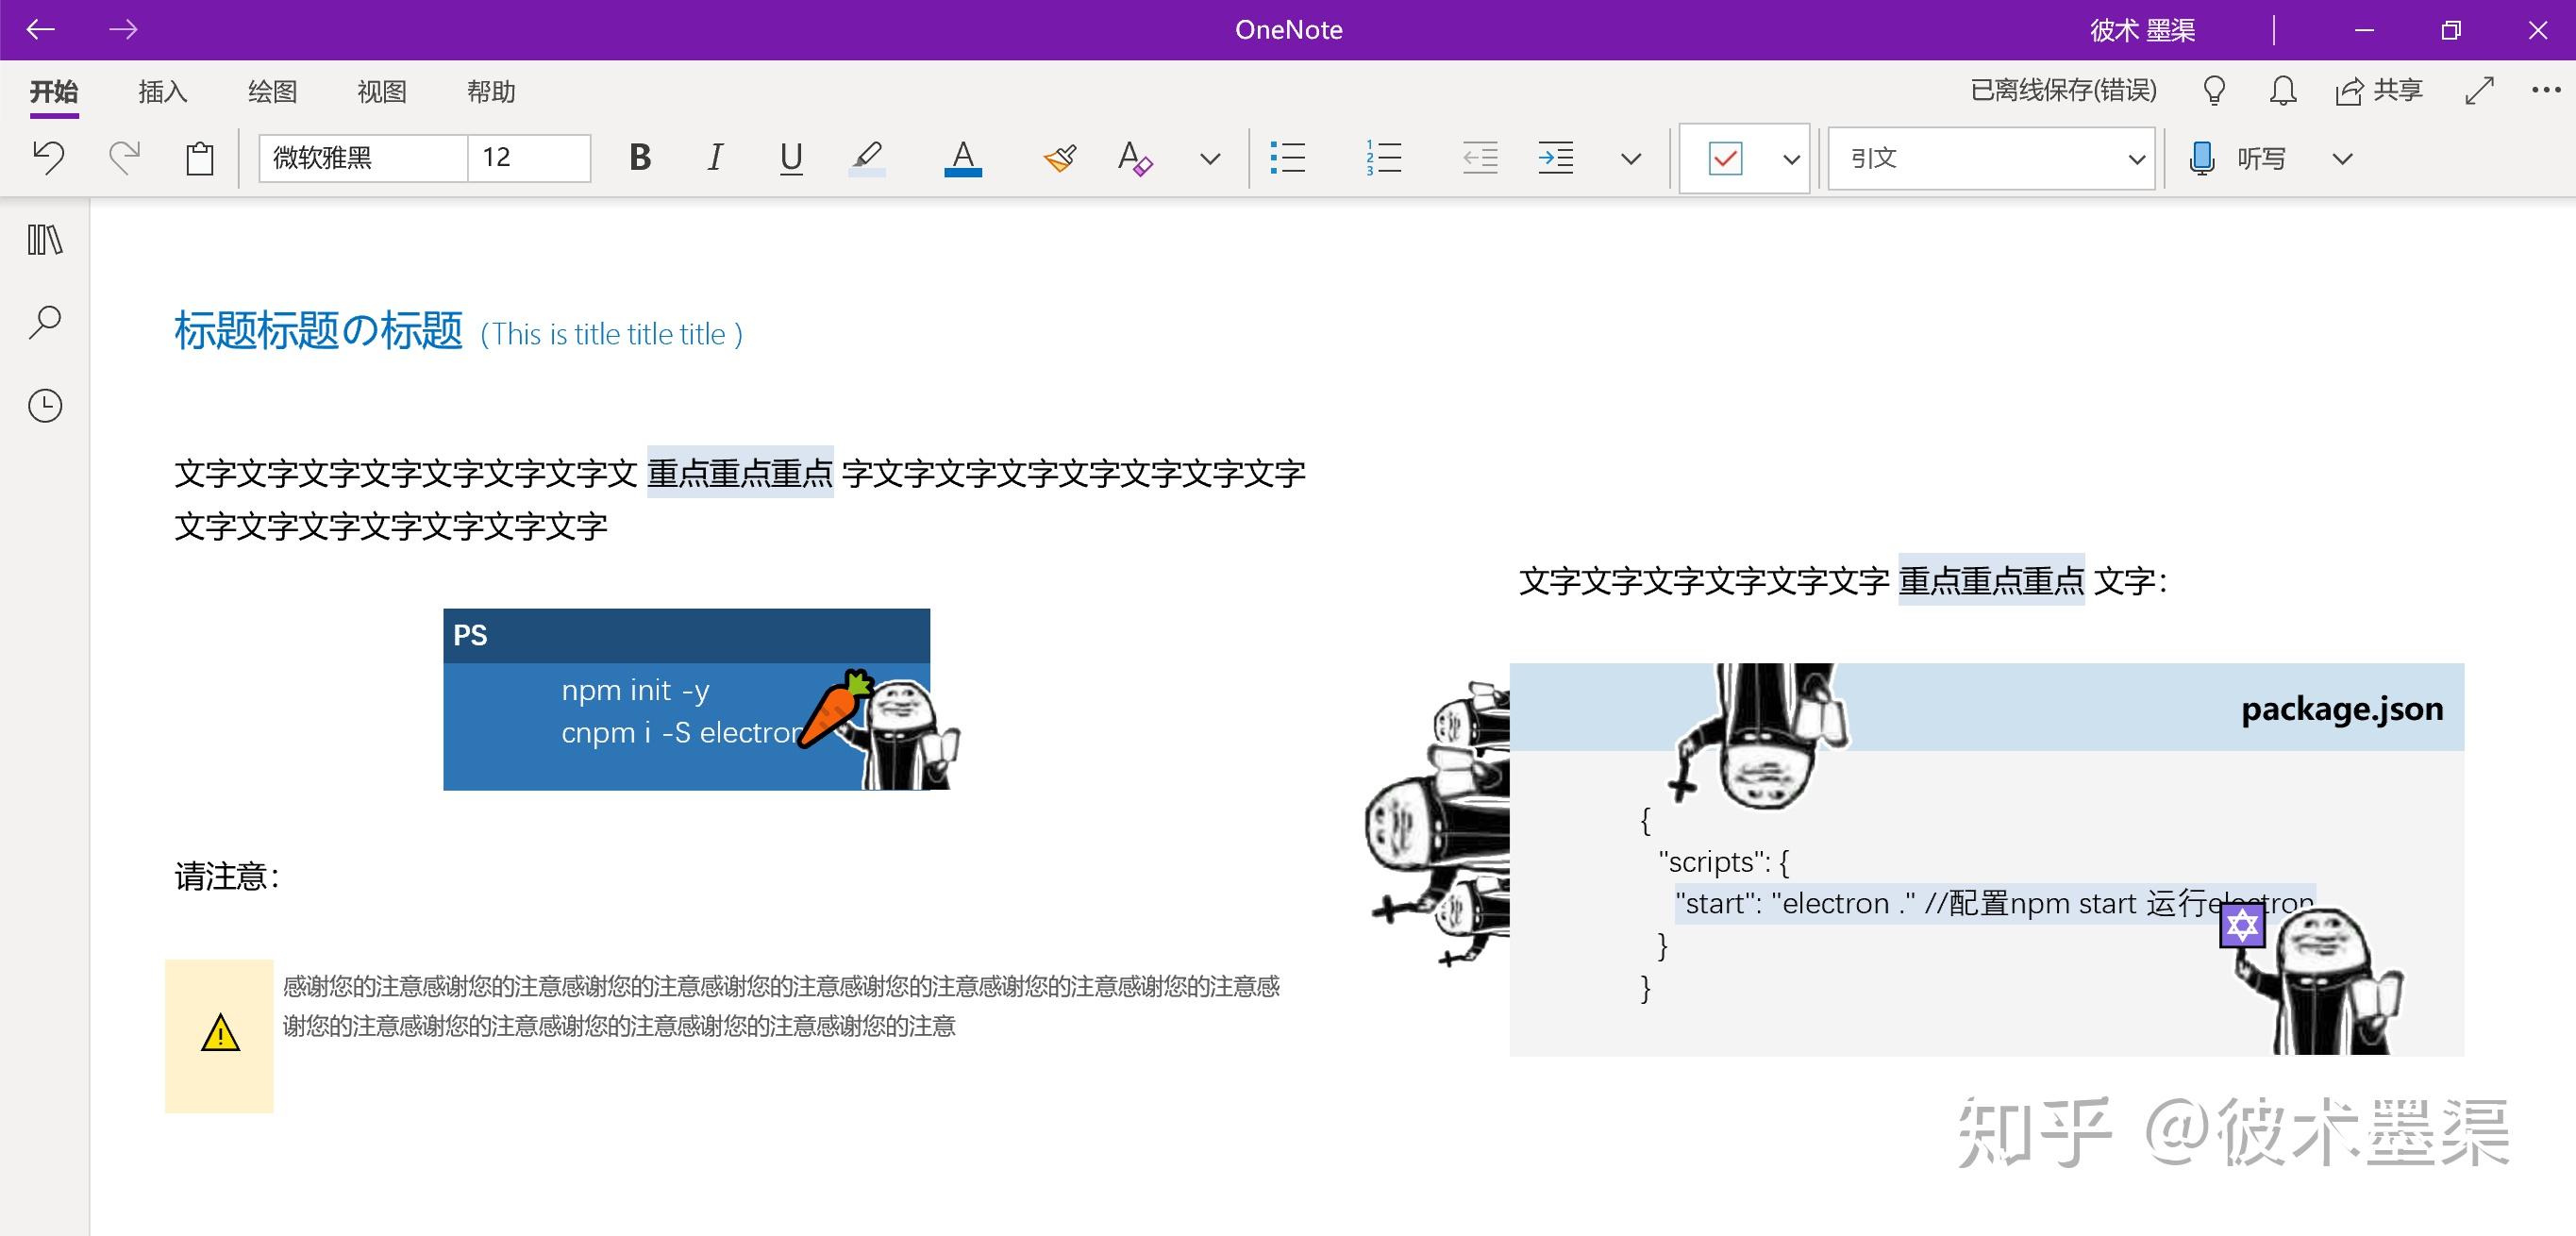Toggle the to-do checkbox tag
Screen dimensions: 2576x1236
tap(1725, 158)
